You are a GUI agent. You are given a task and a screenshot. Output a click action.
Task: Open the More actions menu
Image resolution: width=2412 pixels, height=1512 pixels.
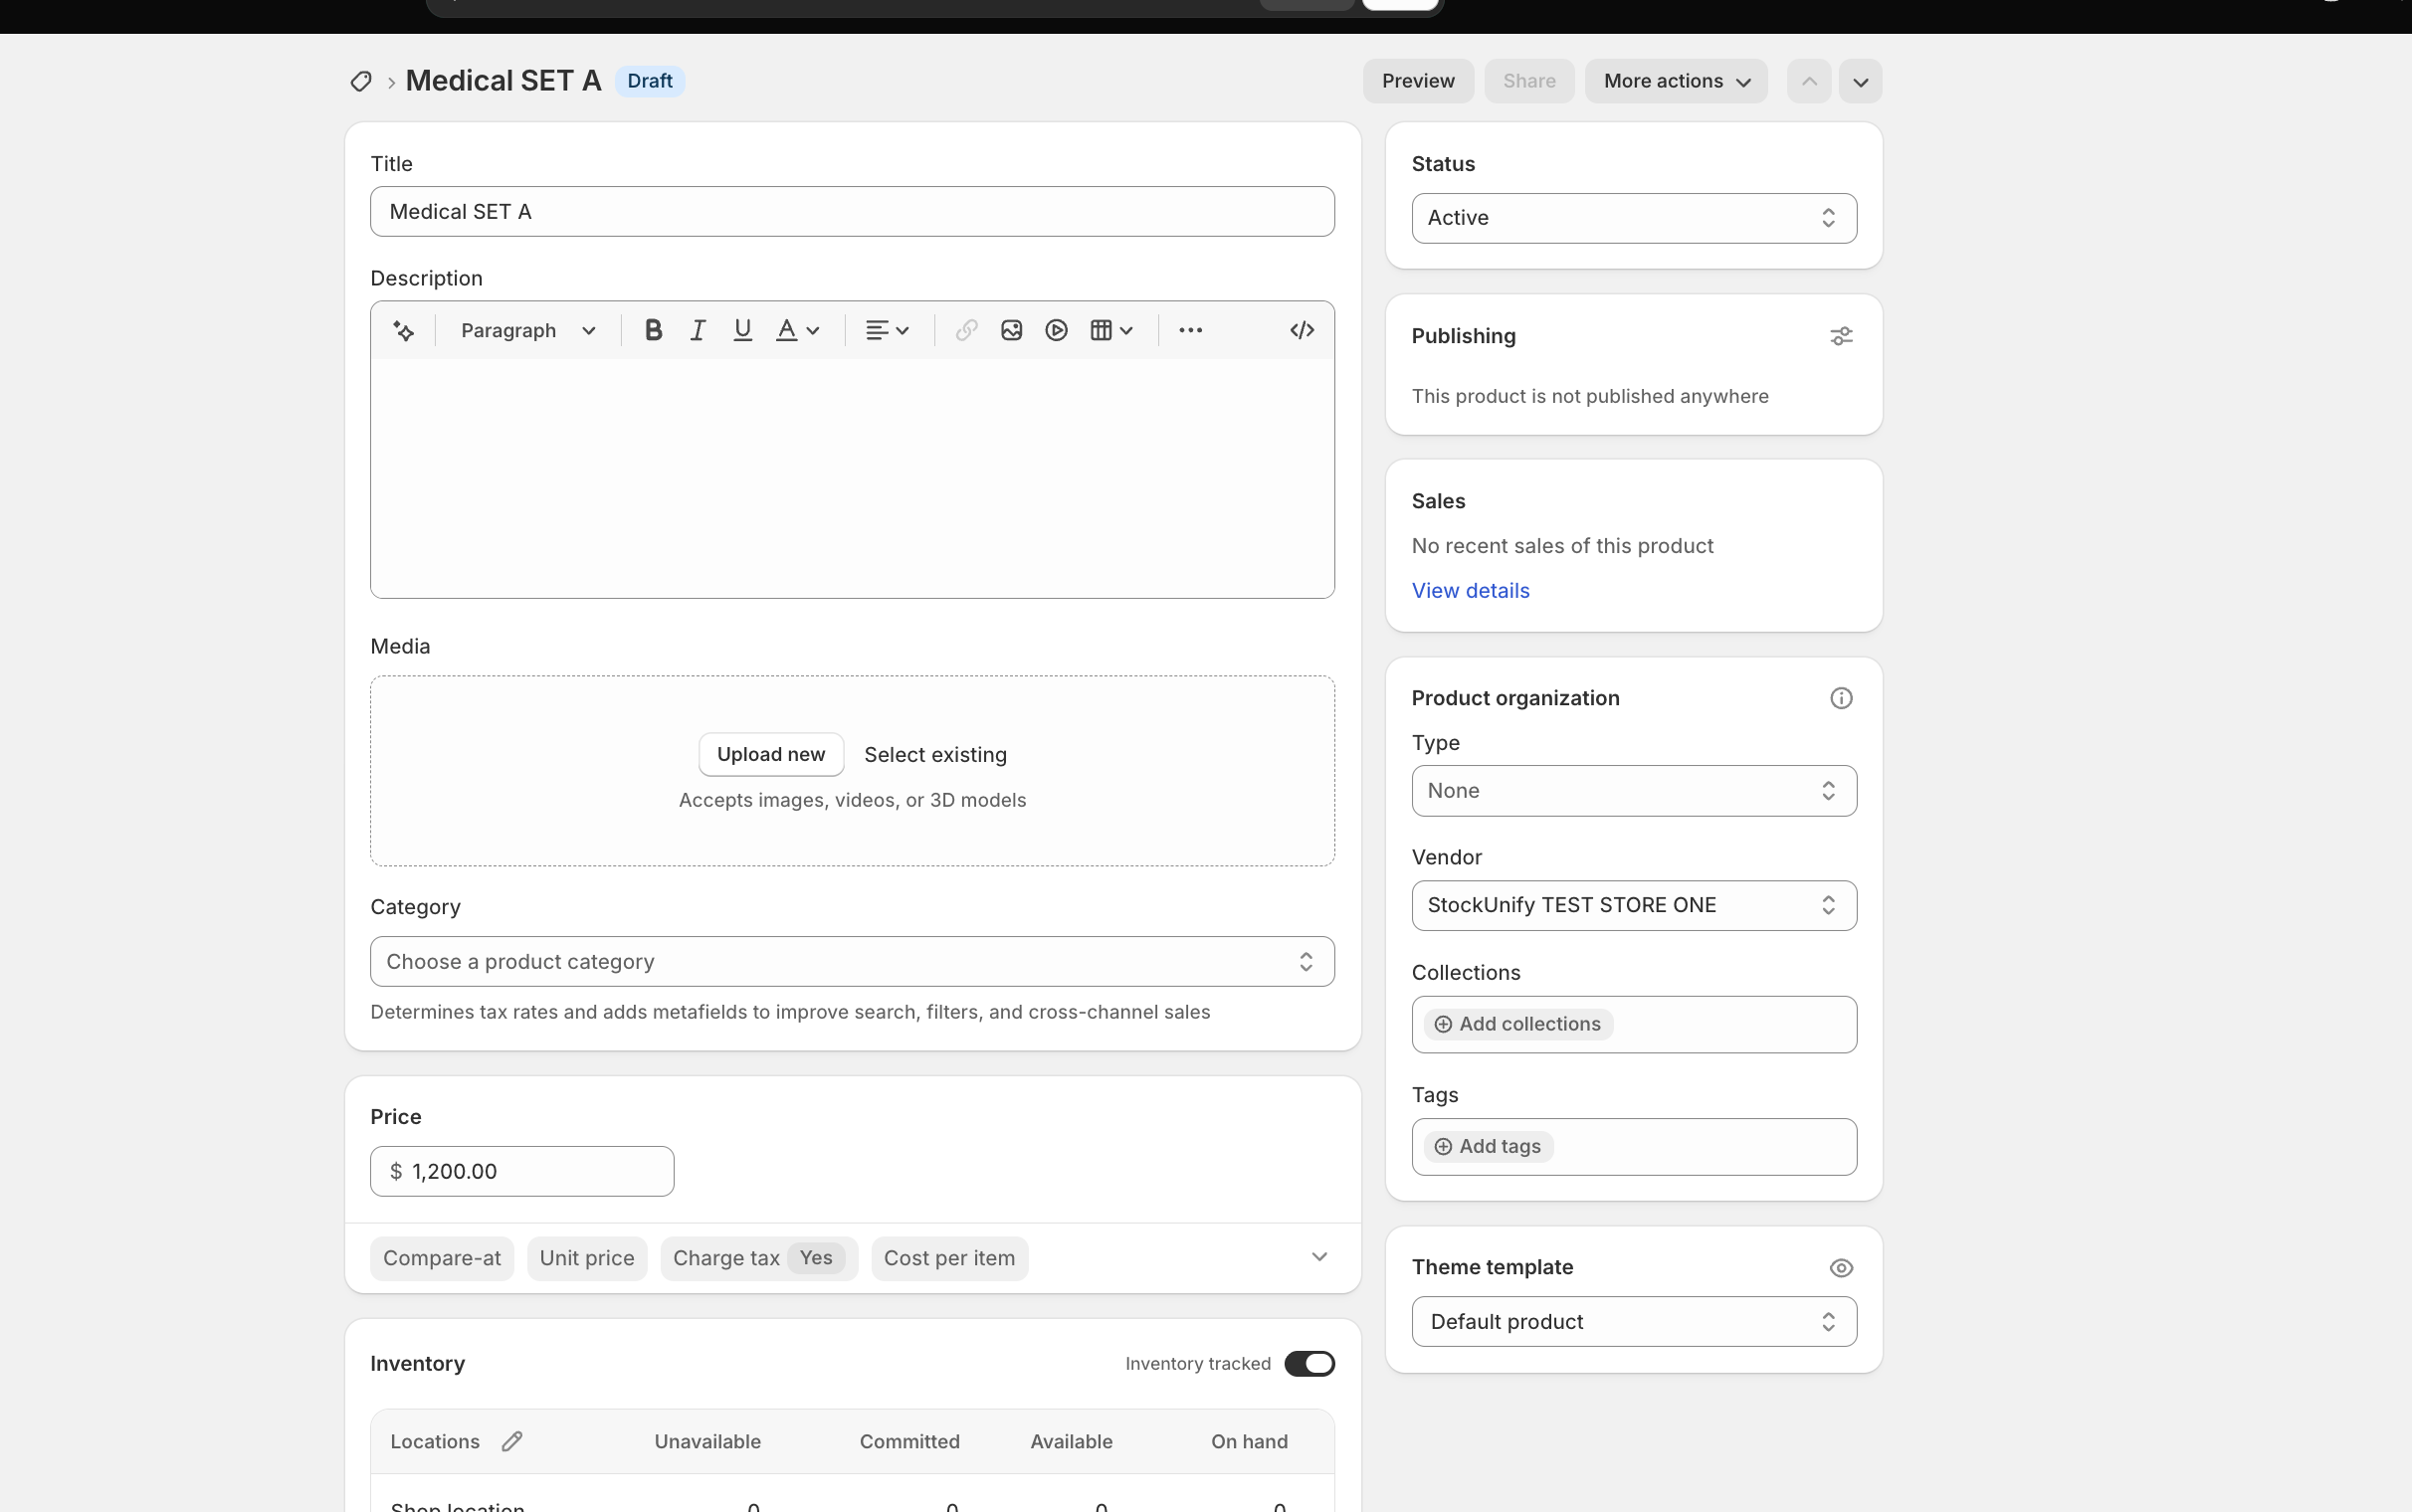click(x=1676, y=81)
